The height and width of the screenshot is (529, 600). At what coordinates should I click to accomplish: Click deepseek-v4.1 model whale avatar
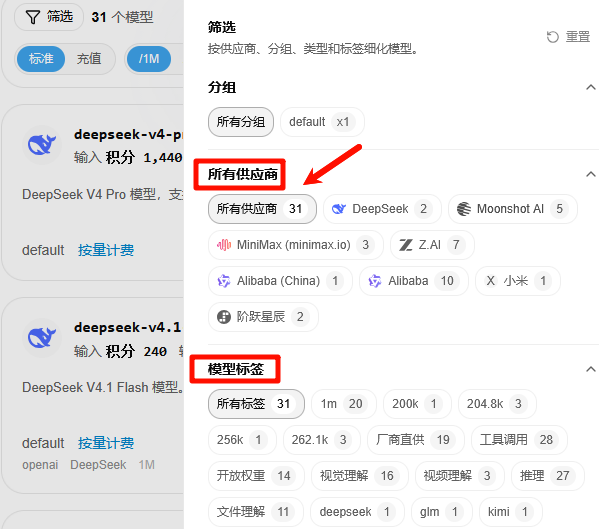point(42,338)
